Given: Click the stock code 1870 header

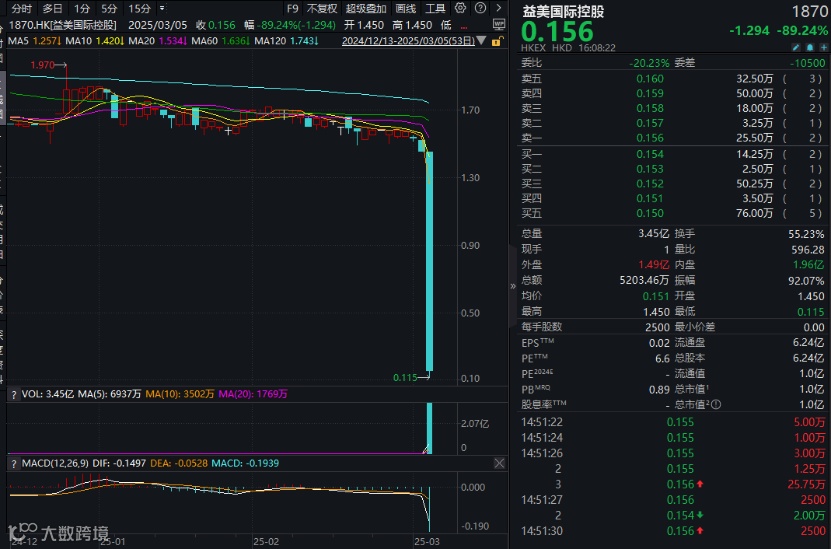Looking at the screenshot, I should (x=809, y=11).
